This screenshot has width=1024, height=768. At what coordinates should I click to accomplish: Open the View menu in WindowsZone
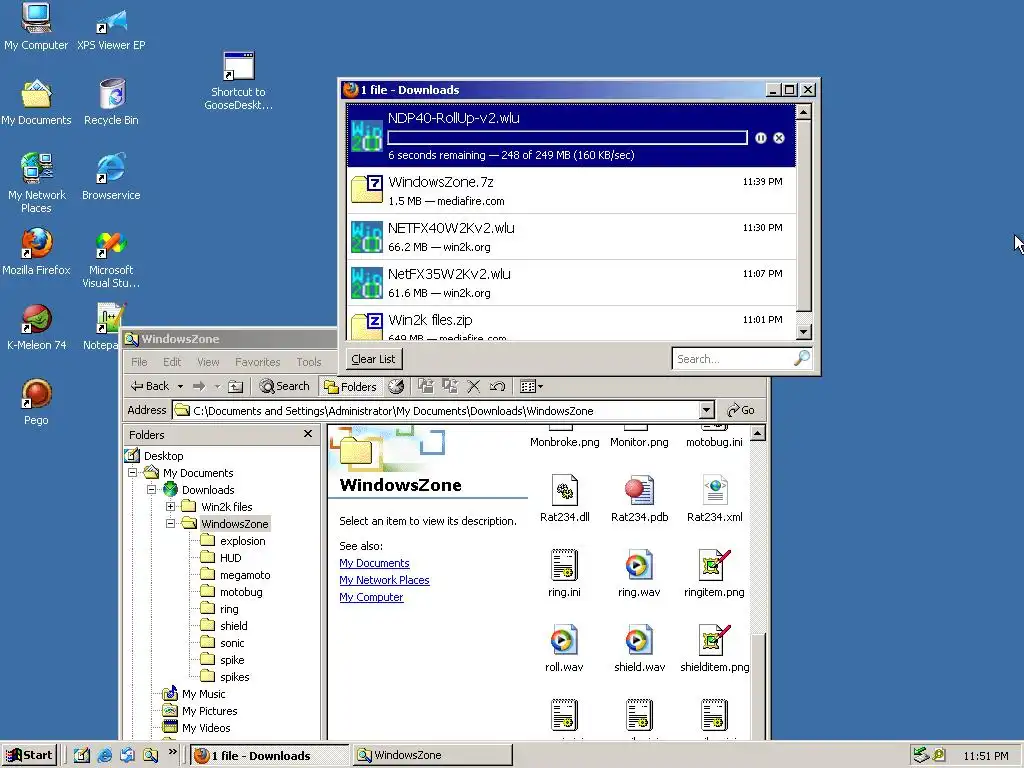[208, 362]
